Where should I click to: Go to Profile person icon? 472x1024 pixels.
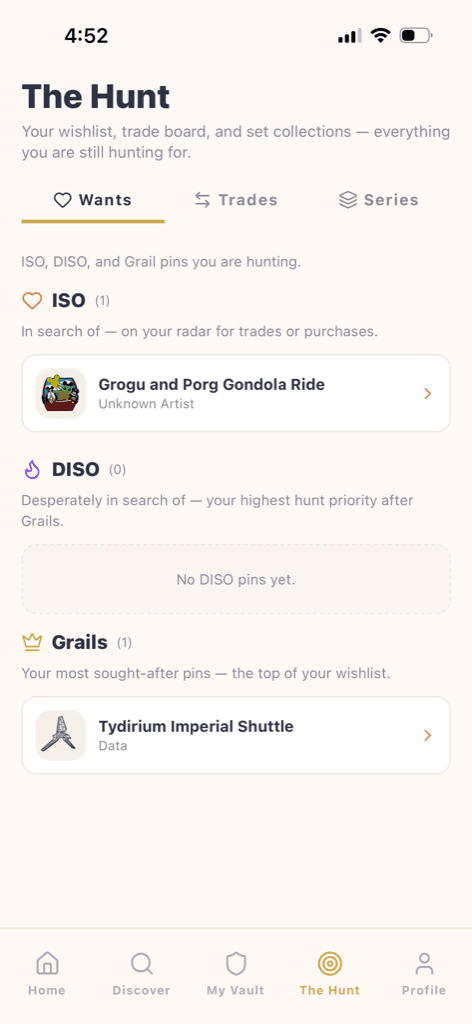pos(424,963)
